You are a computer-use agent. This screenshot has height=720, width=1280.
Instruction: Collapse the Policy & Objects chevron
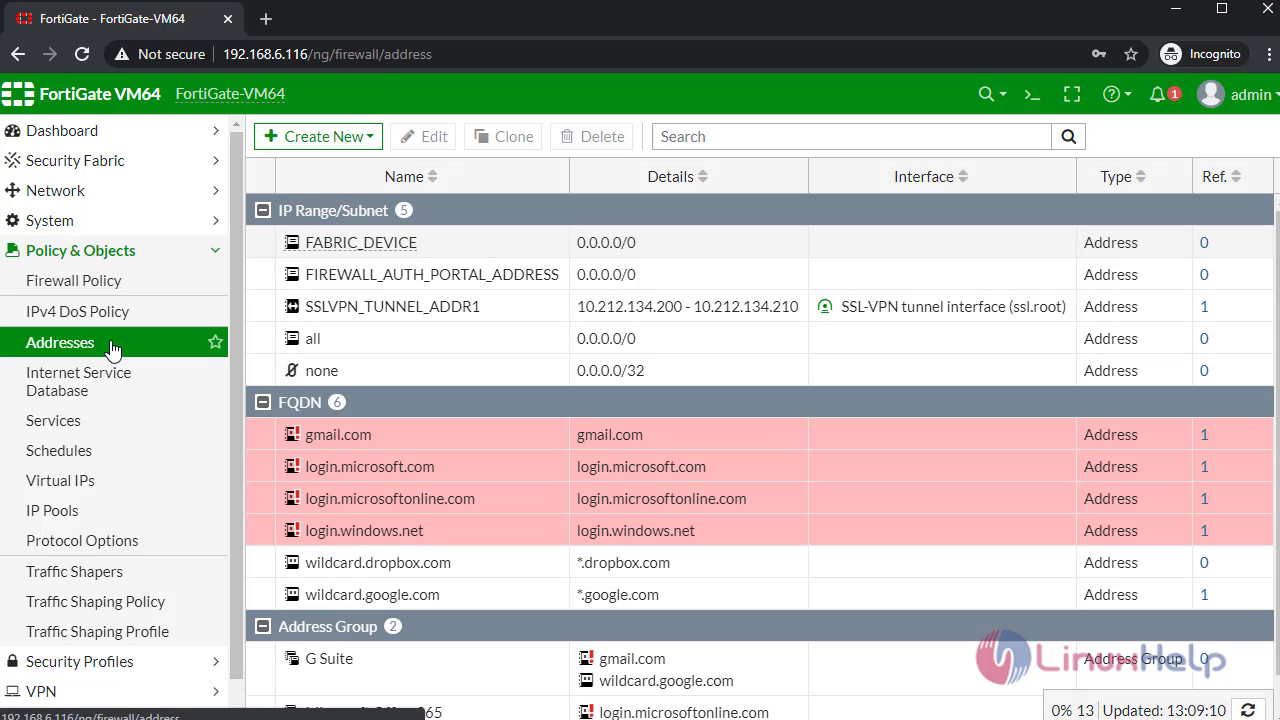(x=215, y=250)
